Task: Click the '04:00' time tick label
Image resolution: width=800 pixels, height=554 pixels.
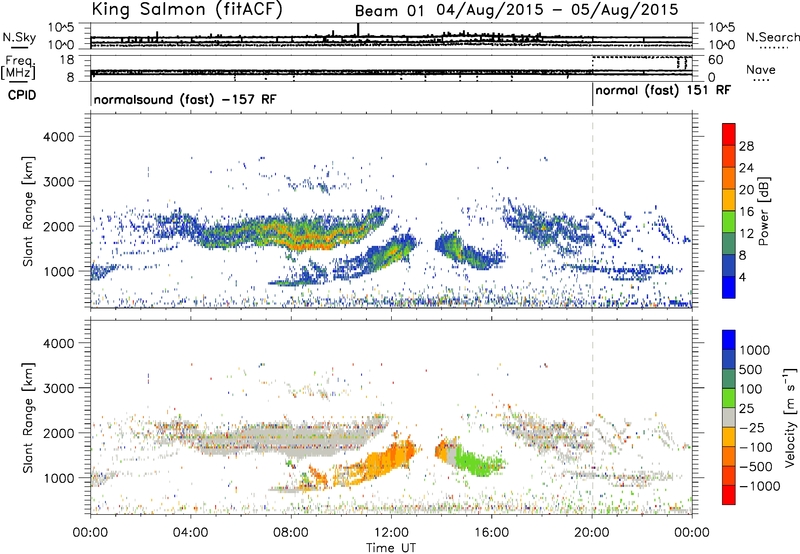Action: [x=191, y=533]
